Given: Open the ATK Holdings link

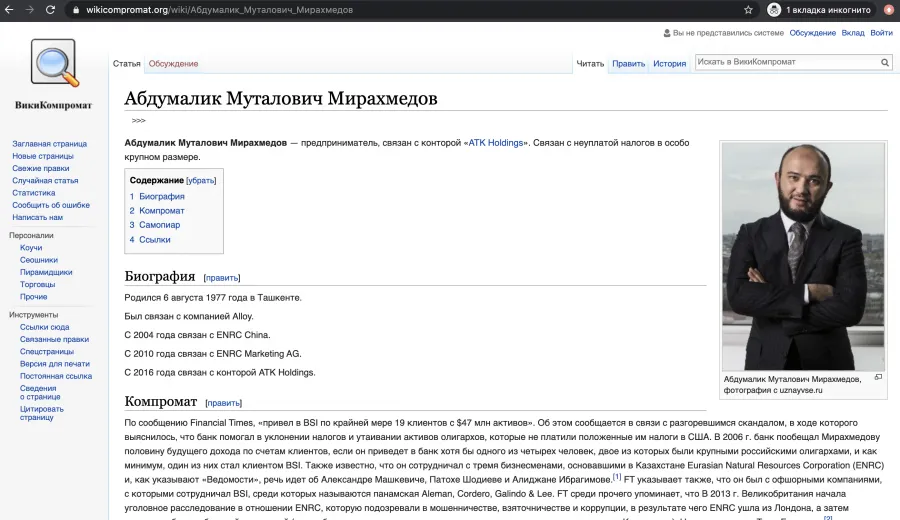Looking at the screenshot, I should pos(495,143).
